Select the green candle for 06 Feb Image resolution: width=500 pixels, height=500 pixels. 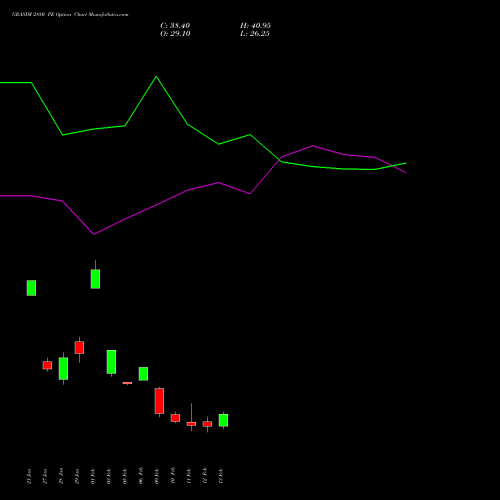(143, 374)
